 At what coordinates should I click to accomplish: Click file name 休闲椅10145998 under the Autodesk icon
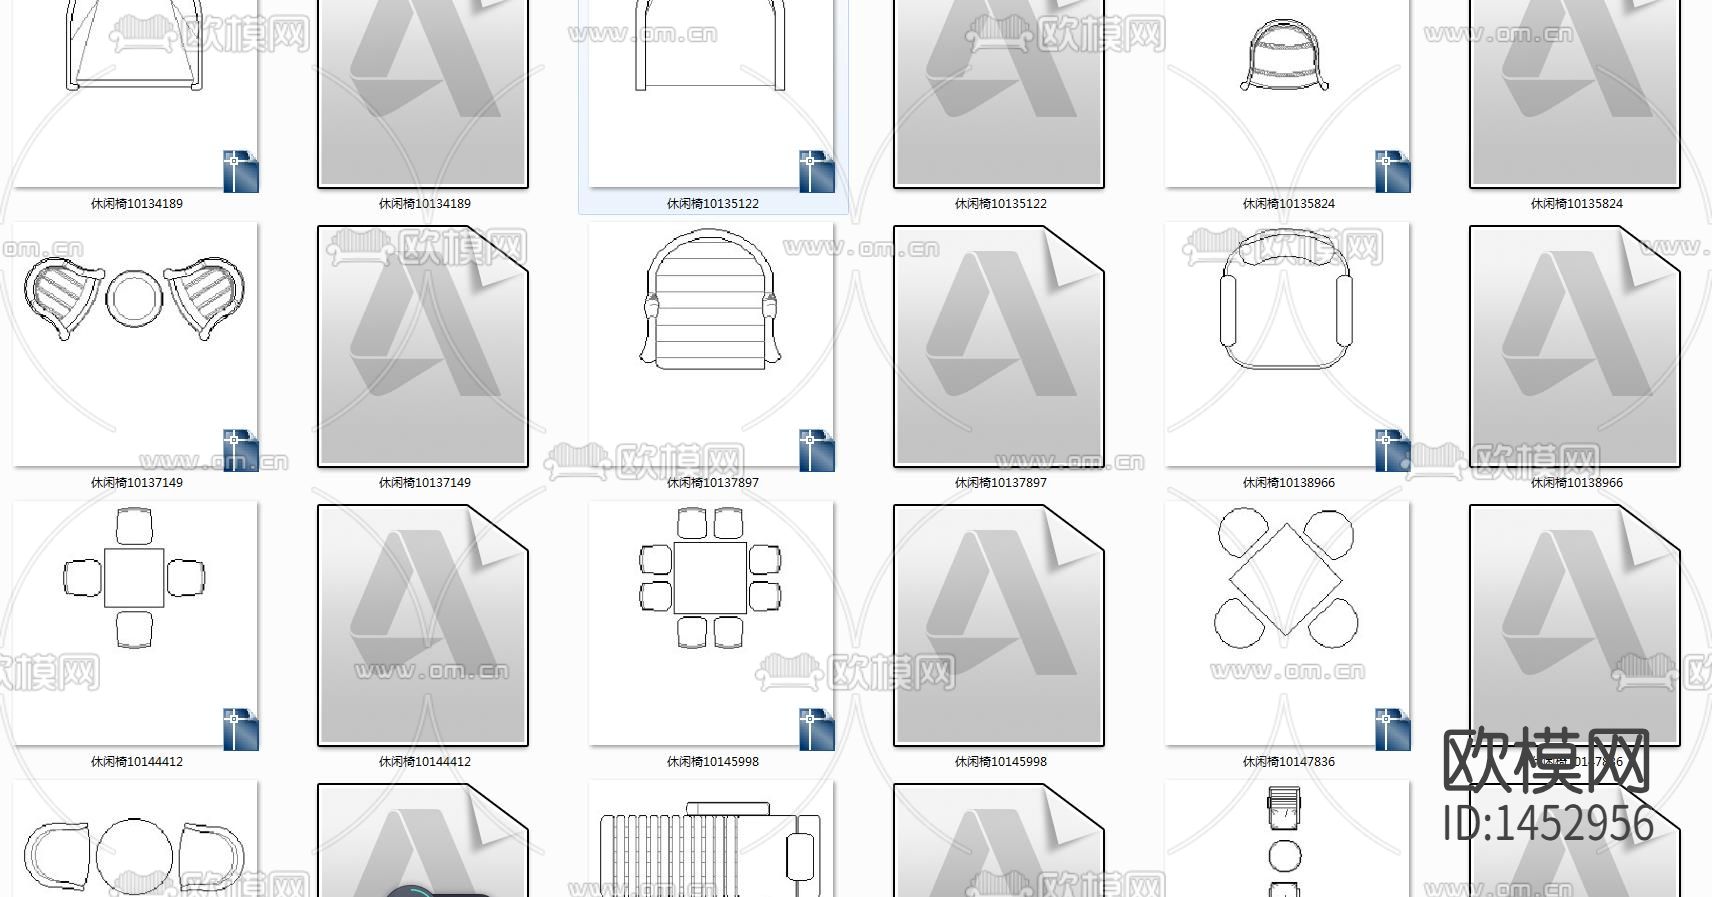pos(1001,762)
